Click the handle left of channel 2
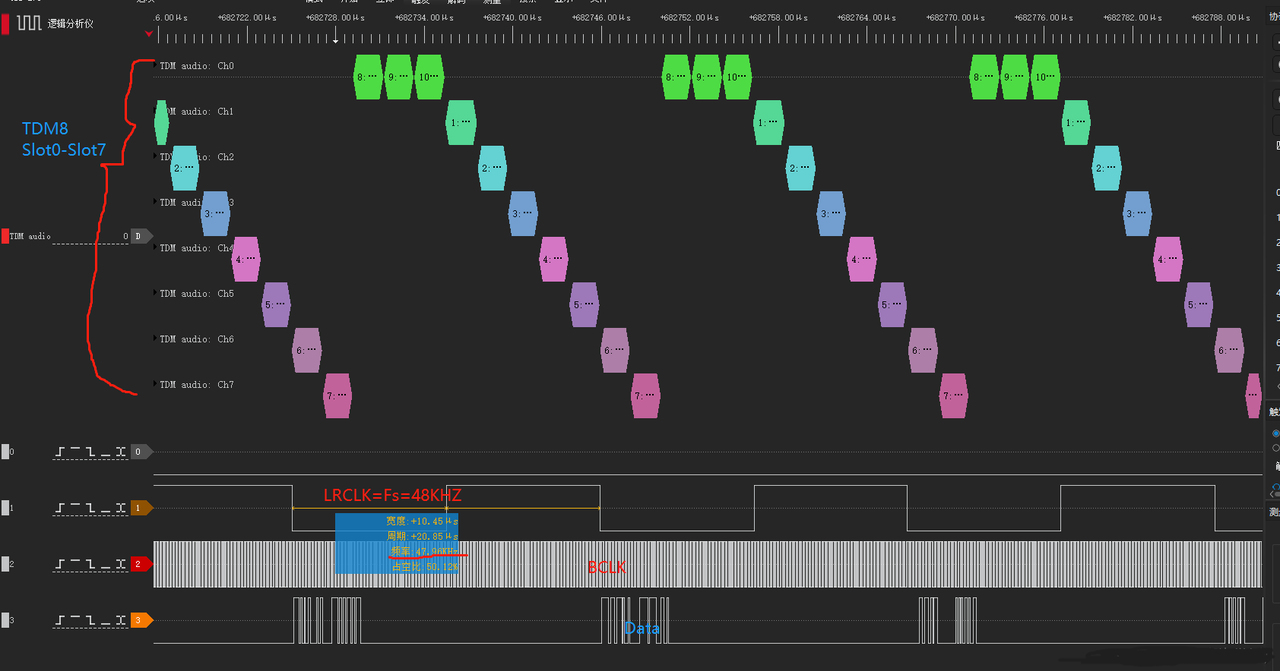The height and width of the screenshot is (671, 1280). point(5,564)
